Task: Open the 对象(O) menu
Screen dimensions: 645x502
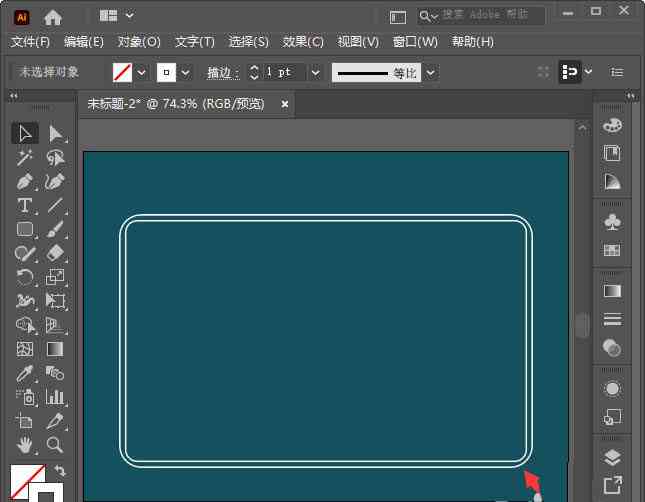Action: [x=139, y=42]
